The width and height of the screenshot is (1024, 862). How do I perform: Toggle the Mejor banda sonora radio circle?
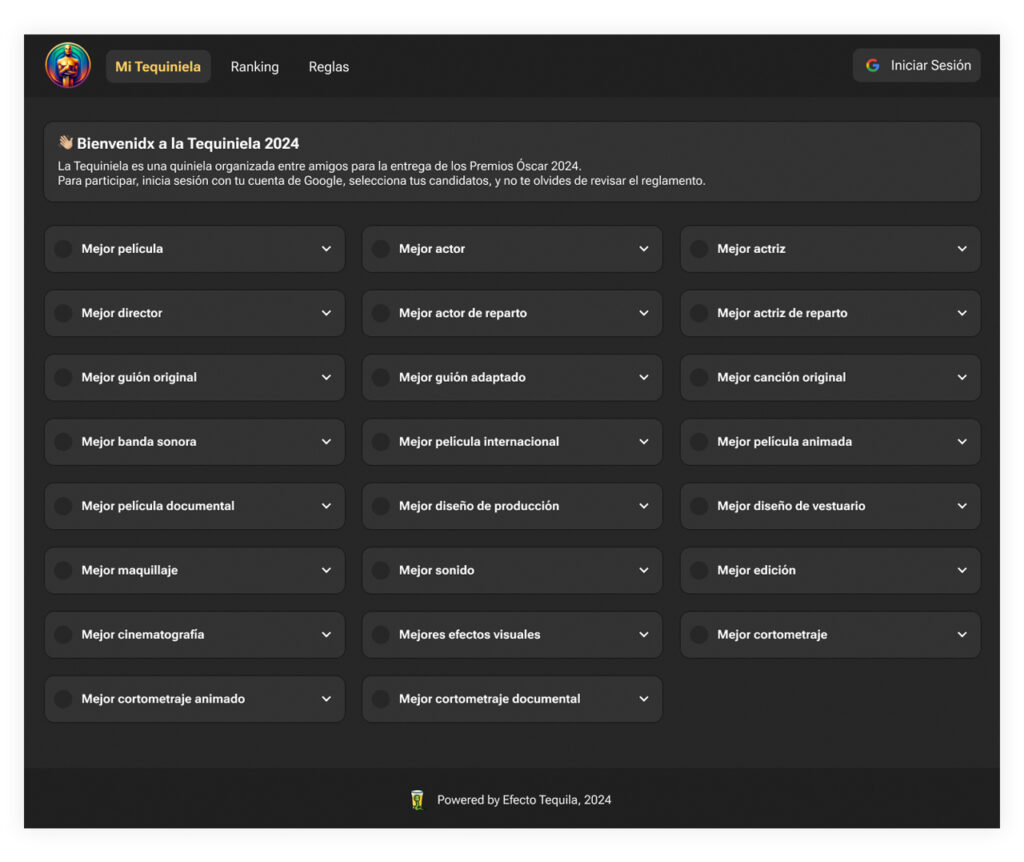point(63,442)
